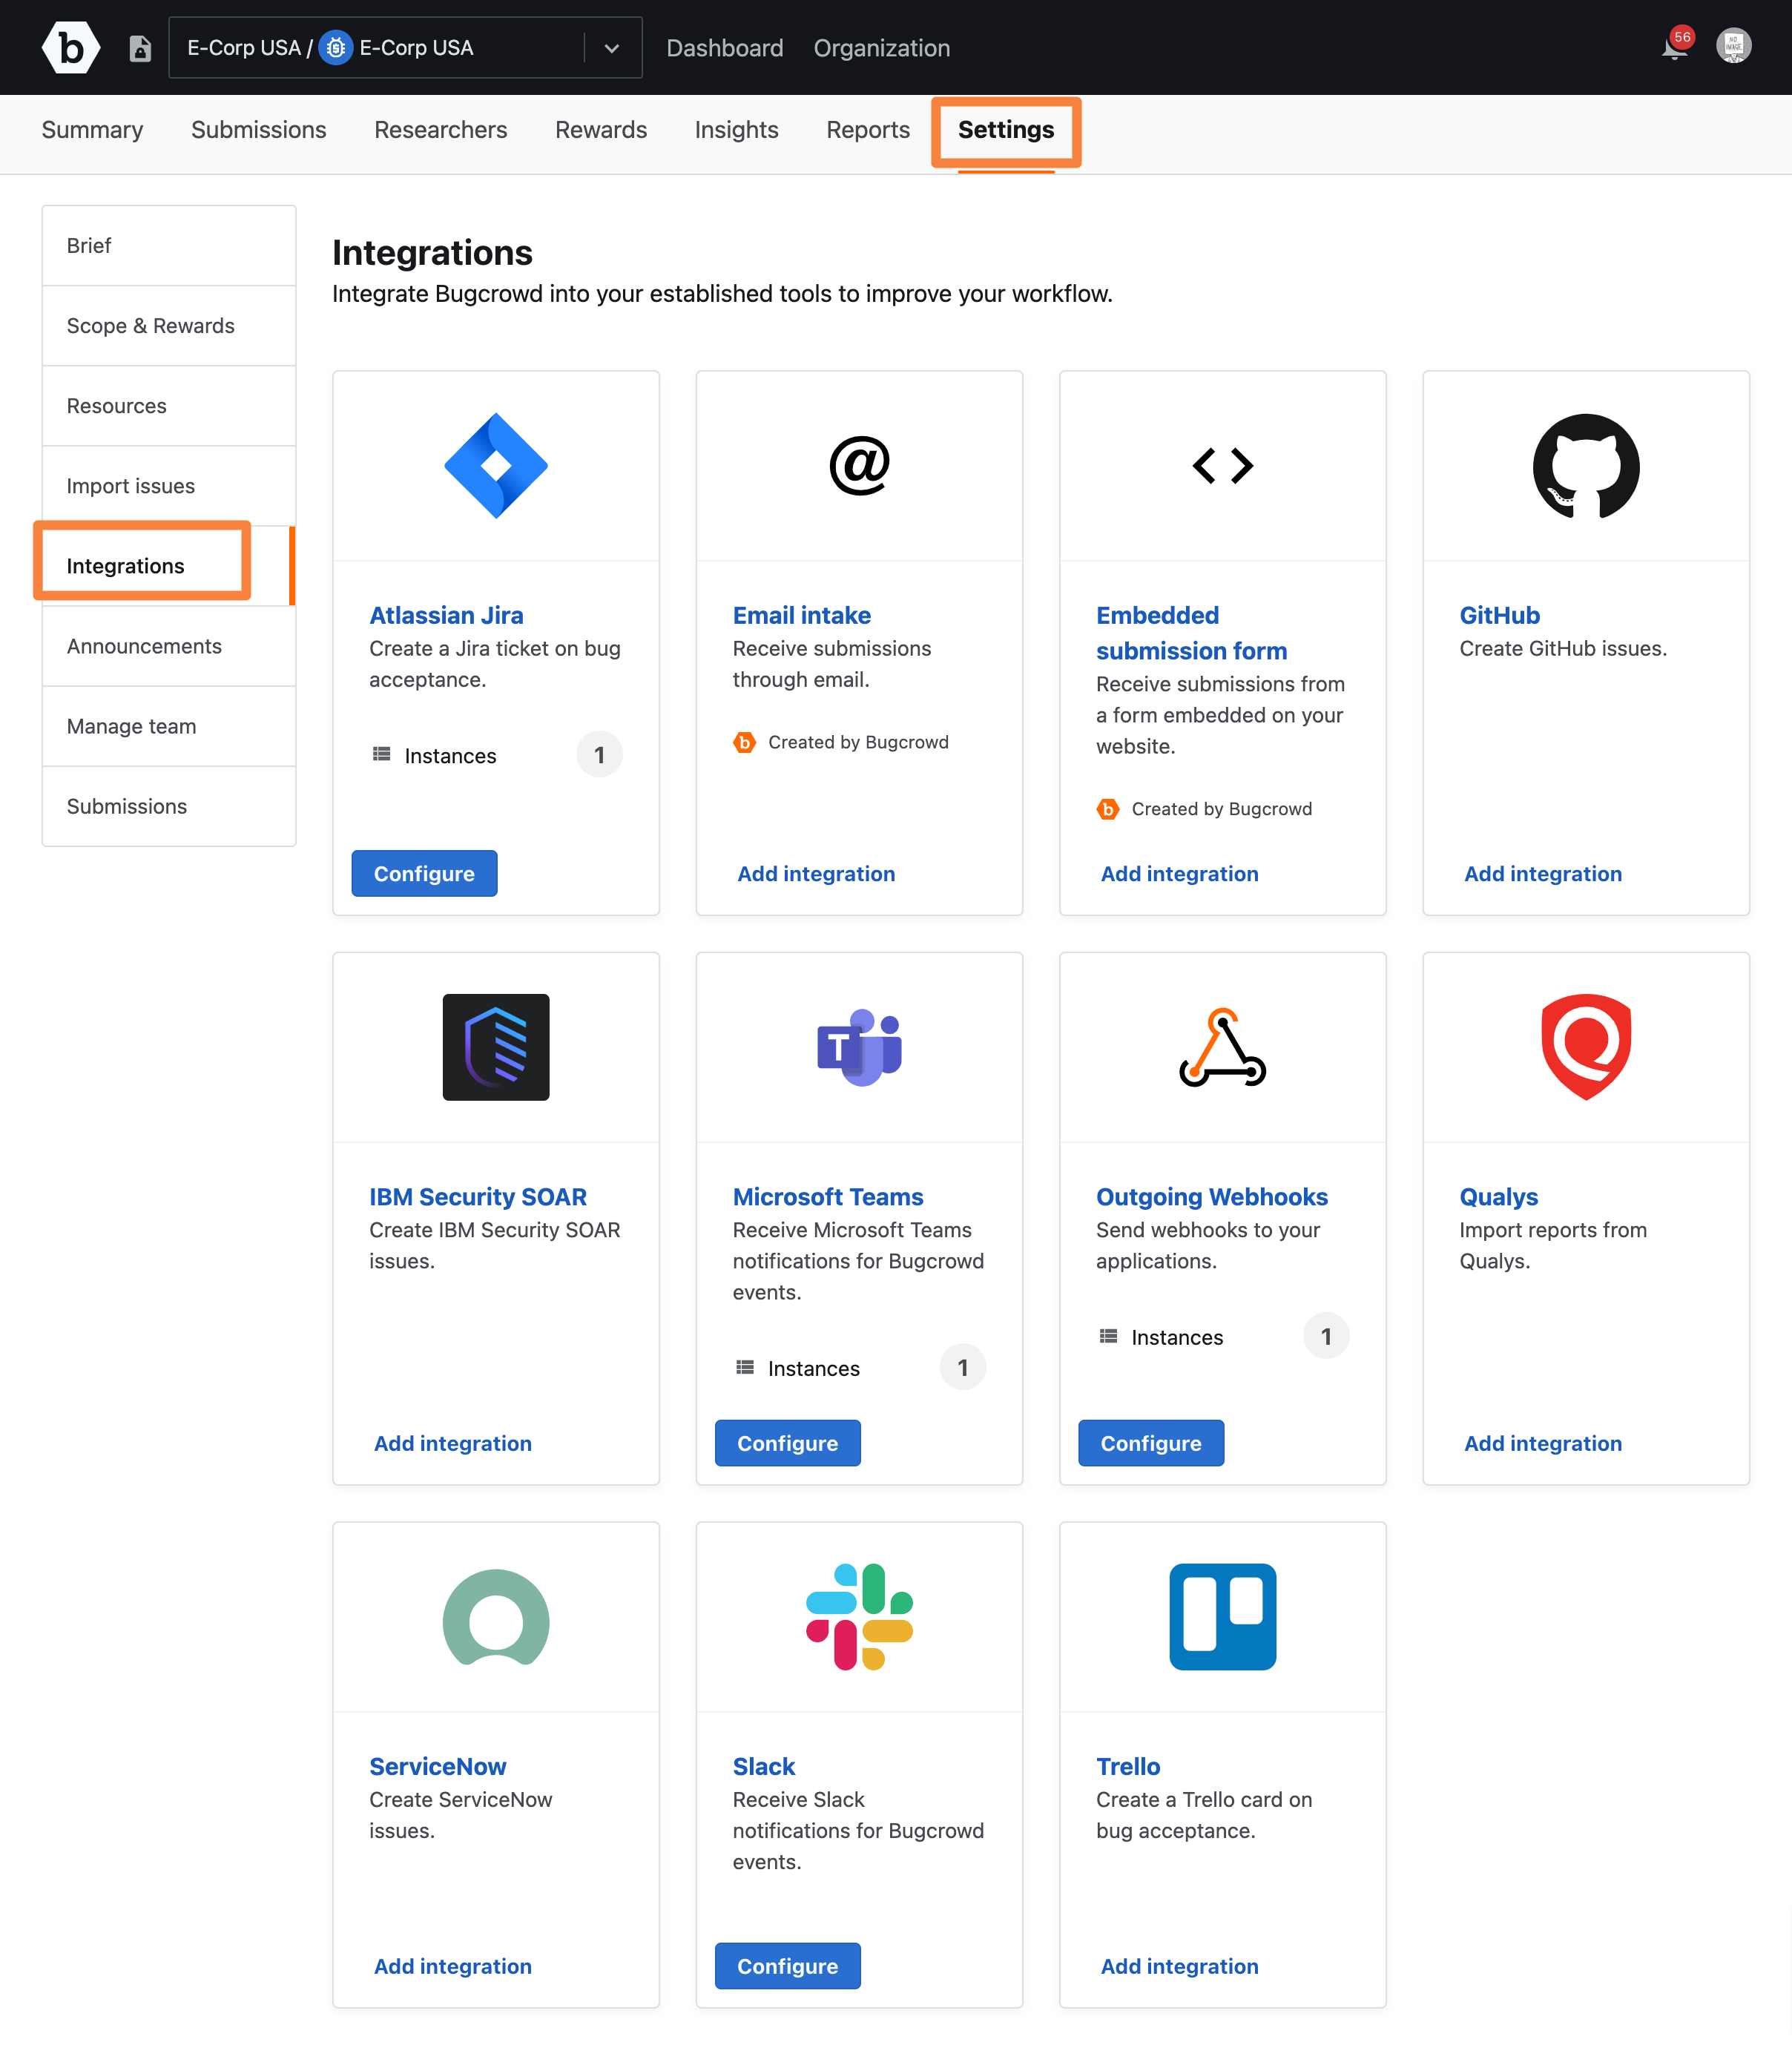Viewport: 1792px width, 2065px height.
Task: Click the Bugcrowd logo home button
Action: click(x=70, y=47)
